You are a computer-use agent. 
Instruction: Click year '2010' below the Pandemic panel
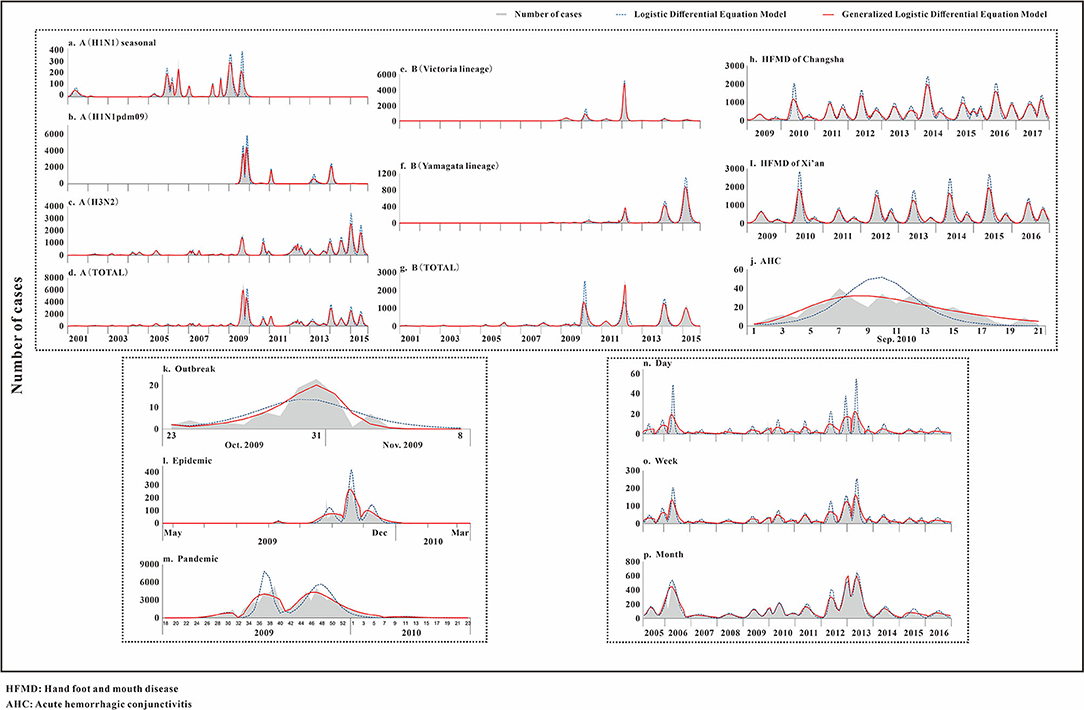pos(411,633)
